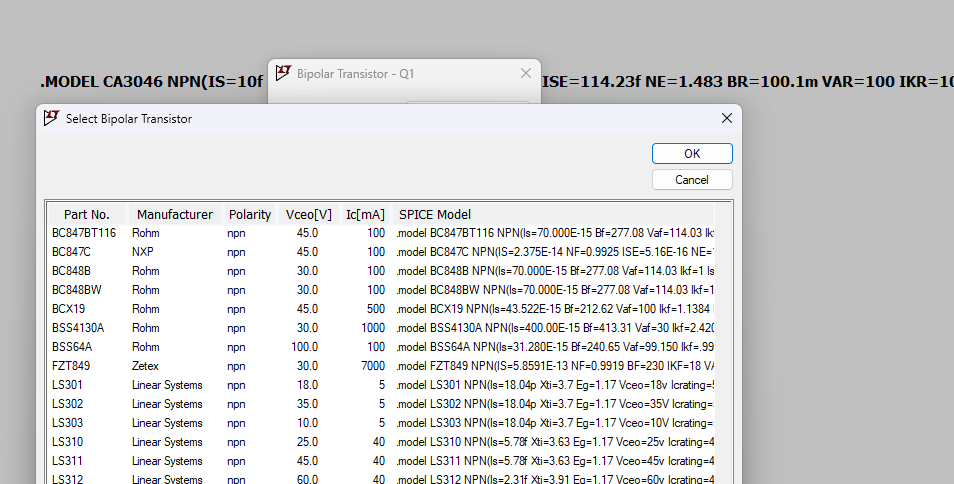Image resolution: width=954 pixels, height=484 pixels.
Task: Select the FZT849 part number
Action: [71, 366]
